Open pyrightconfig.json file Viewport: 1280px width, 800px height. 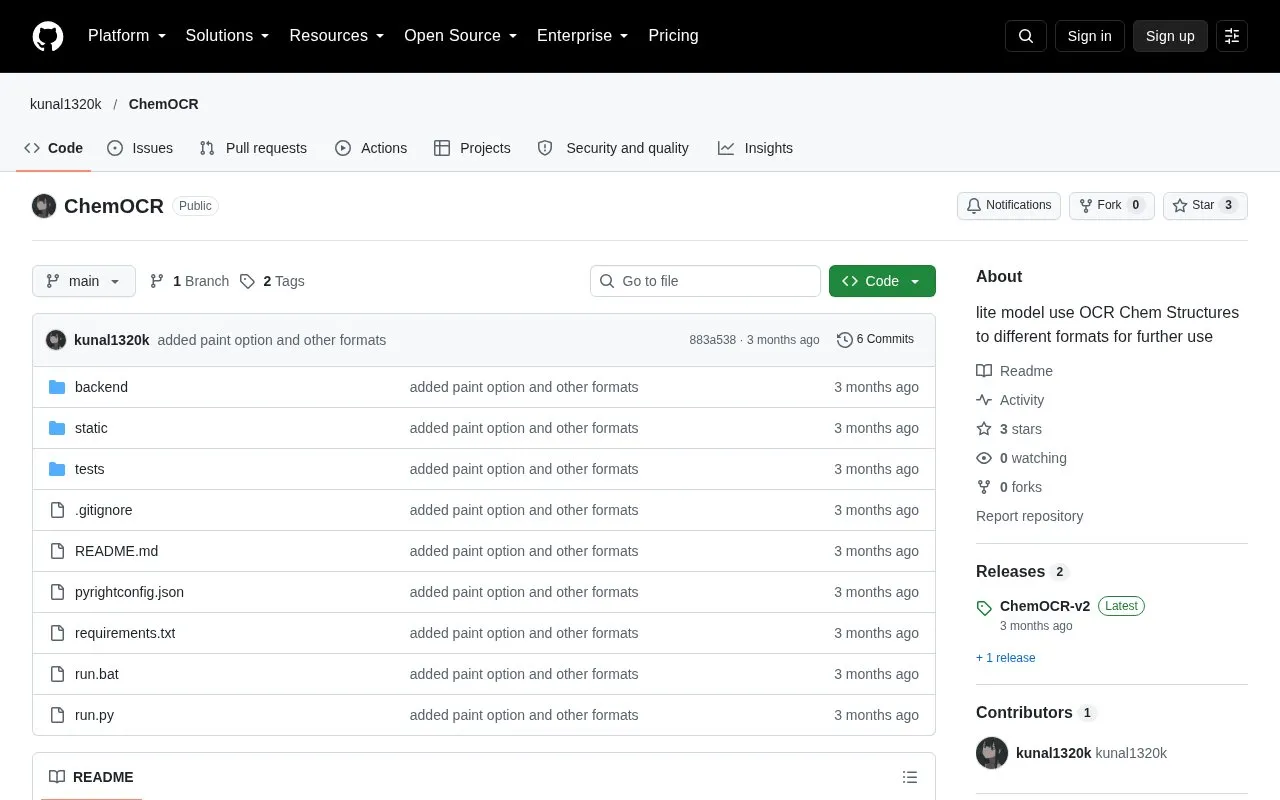(129, 592)
